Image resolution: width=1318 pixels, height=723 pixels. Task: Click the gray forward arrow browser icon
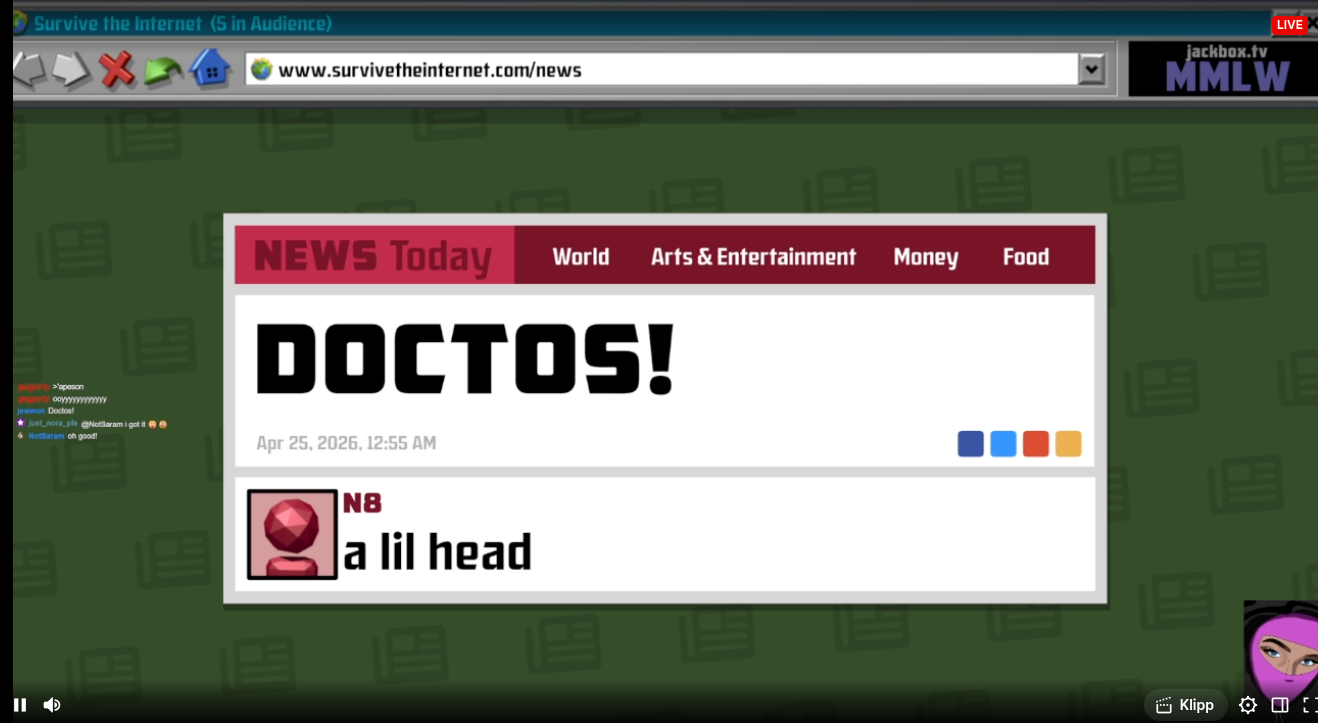click(x=72, y=70)
